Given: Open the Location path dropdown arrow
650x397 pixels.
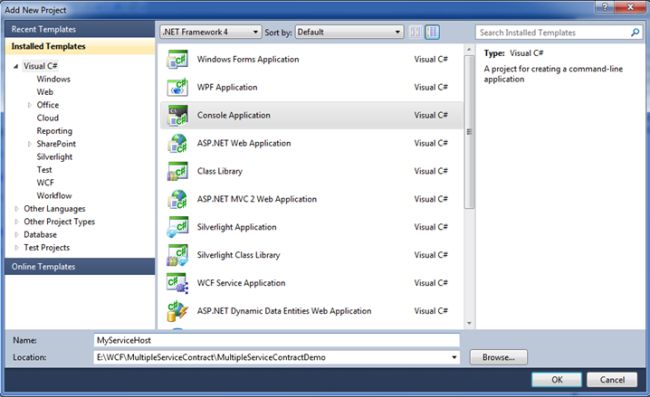Looking at the screenshot, I should pos(454,357).
